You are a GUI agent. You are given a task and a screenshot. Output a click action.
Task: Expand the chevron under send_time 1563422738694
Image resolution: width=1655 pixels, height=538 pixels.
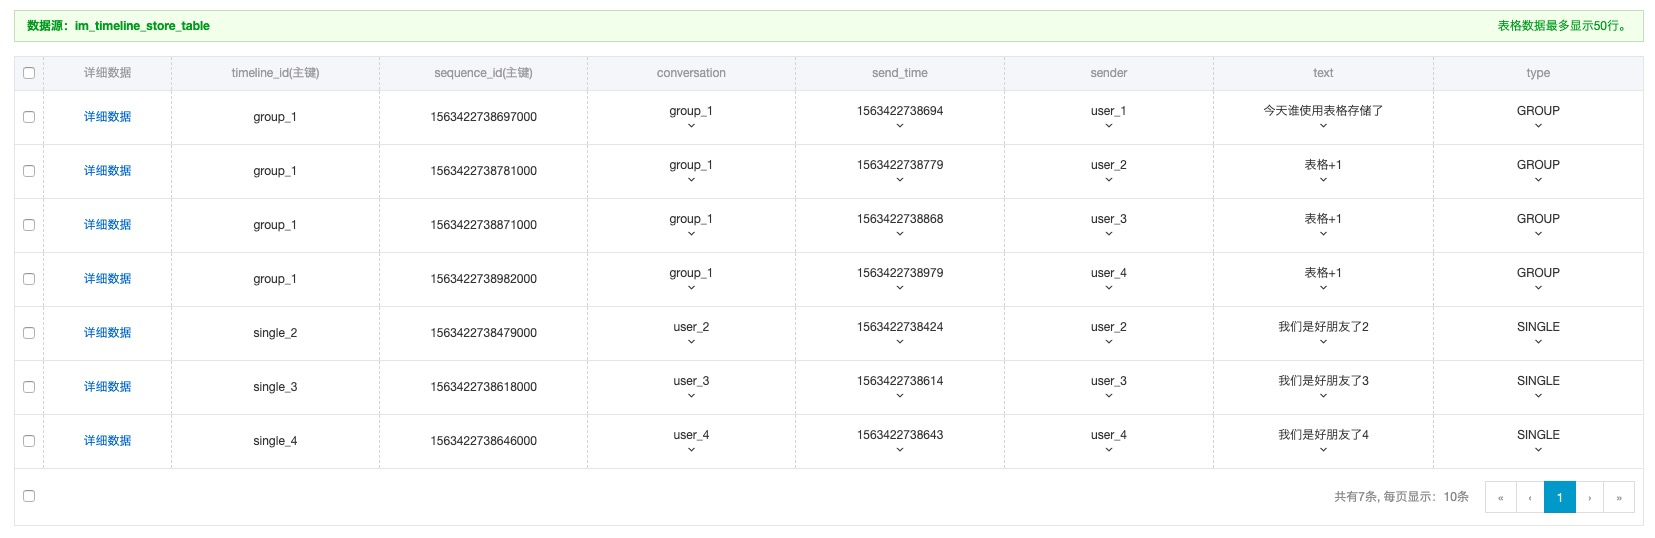click(x=899, y=126)
